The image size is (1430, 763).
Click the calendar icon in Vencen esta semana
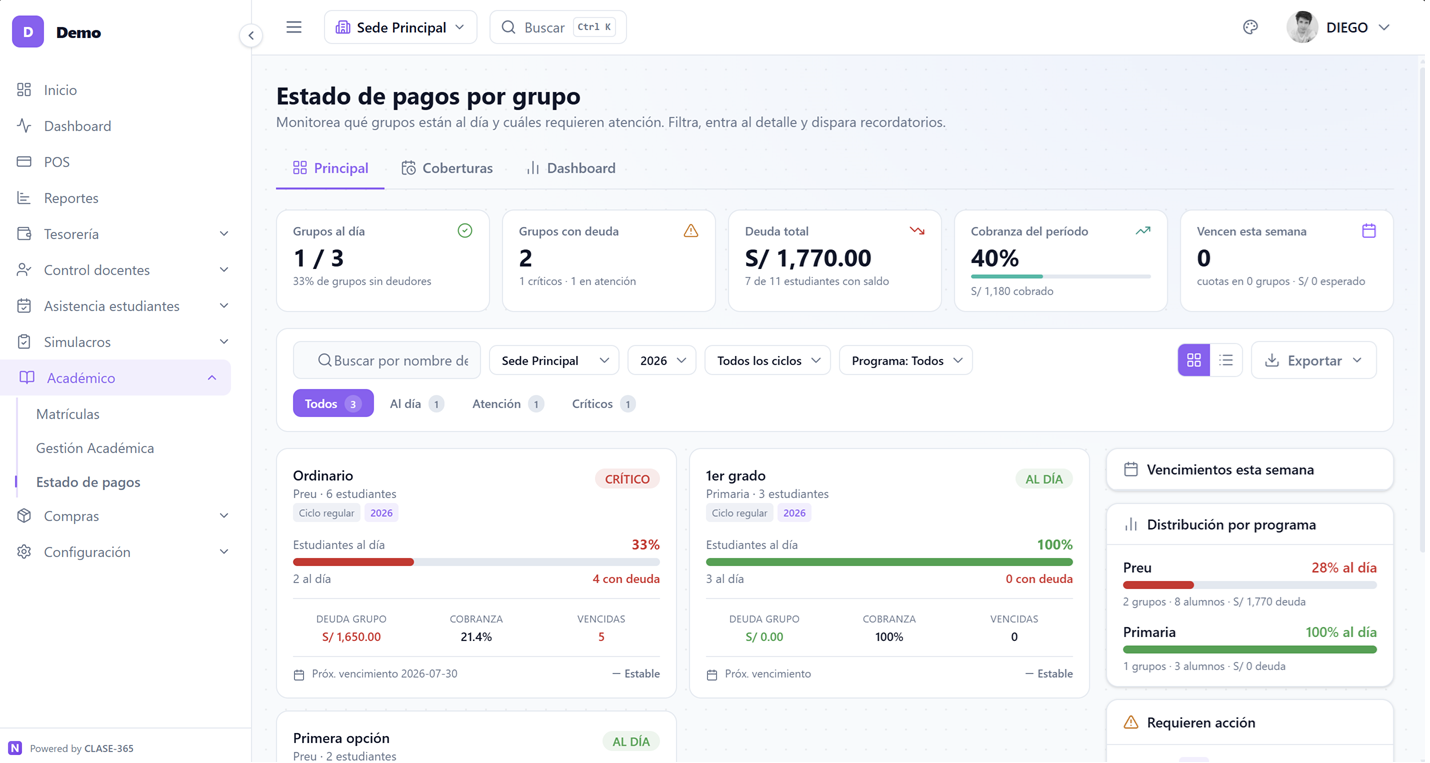click(x=1368, y=231)
